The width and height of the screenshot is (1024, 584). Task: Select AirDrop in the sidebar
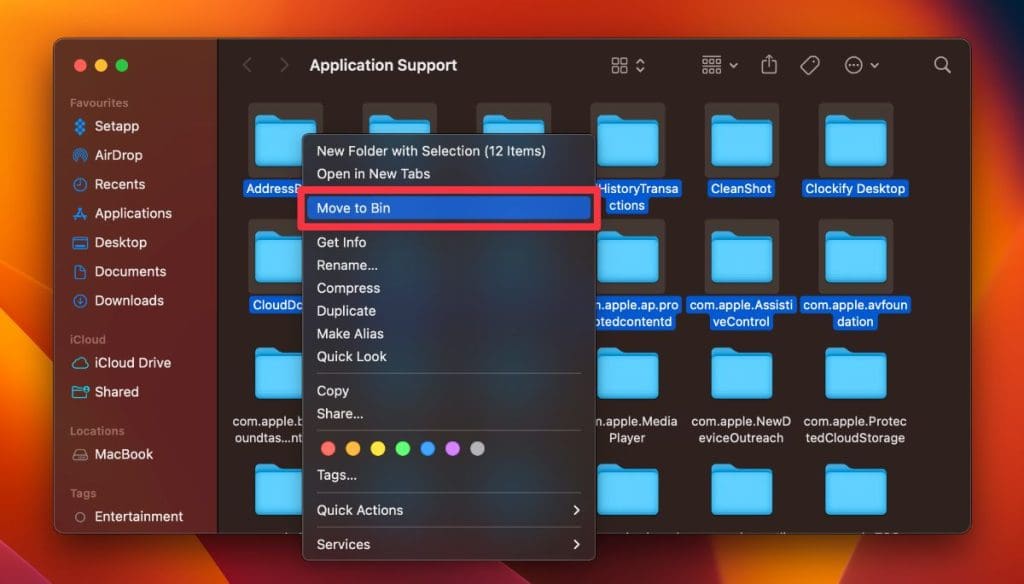pos(107,155)
